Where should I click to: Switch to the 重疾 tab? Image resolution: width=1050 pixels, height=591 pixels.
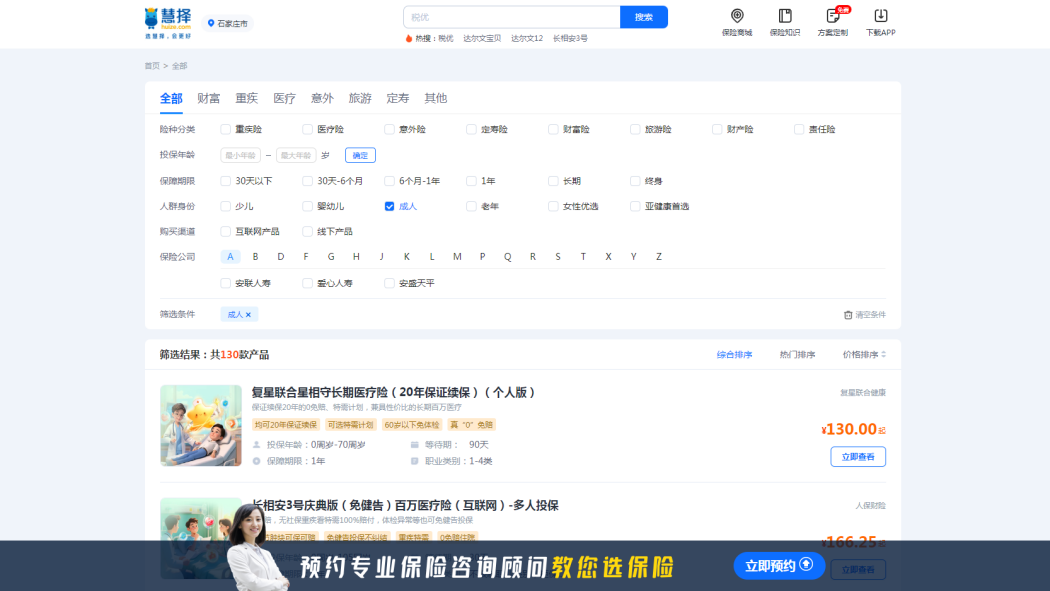pyautogui.click(x=246, y=98)
